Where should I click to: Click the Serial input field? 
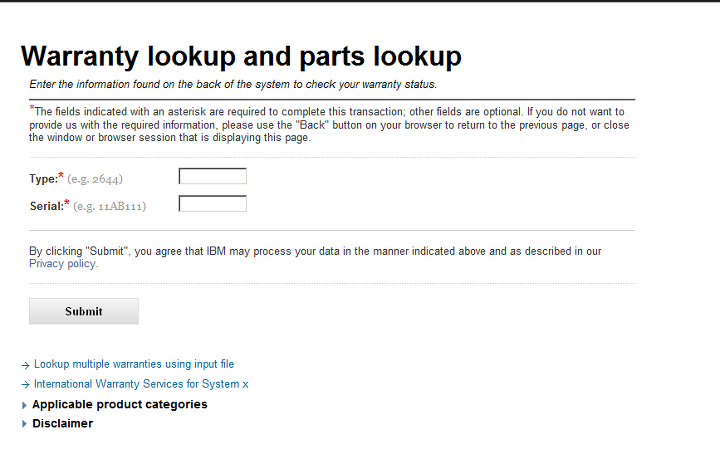tap(213, 204)
